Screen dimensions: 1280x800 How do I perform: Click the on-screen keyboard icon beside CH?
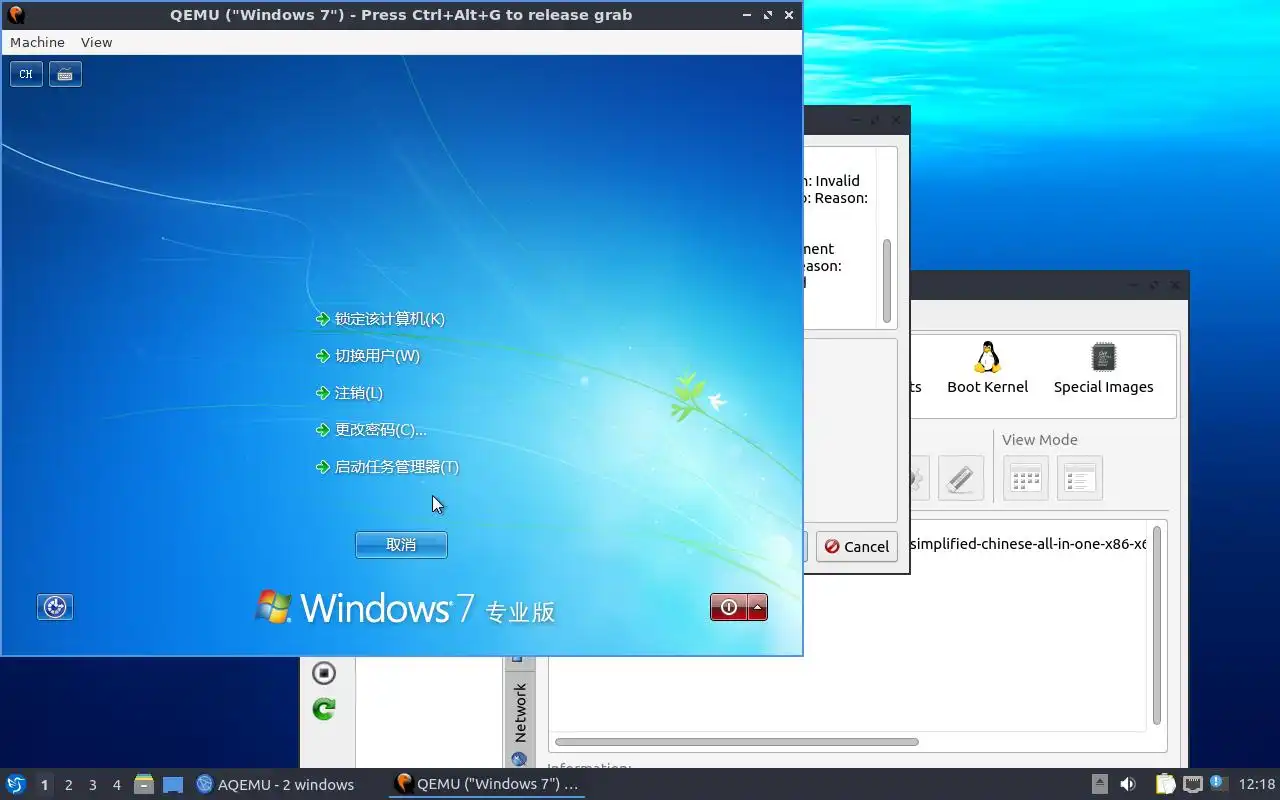[65, 74]
